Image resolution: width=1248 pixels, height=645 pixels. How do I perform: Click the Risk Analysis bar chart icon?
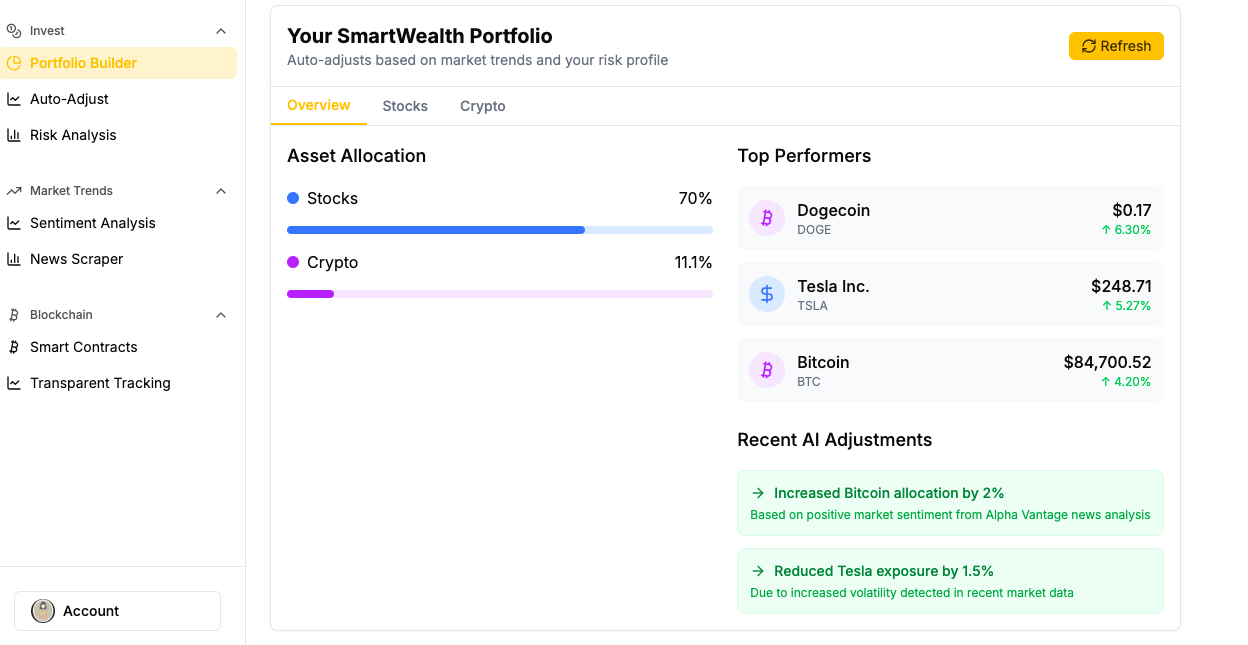coord(14,135)
